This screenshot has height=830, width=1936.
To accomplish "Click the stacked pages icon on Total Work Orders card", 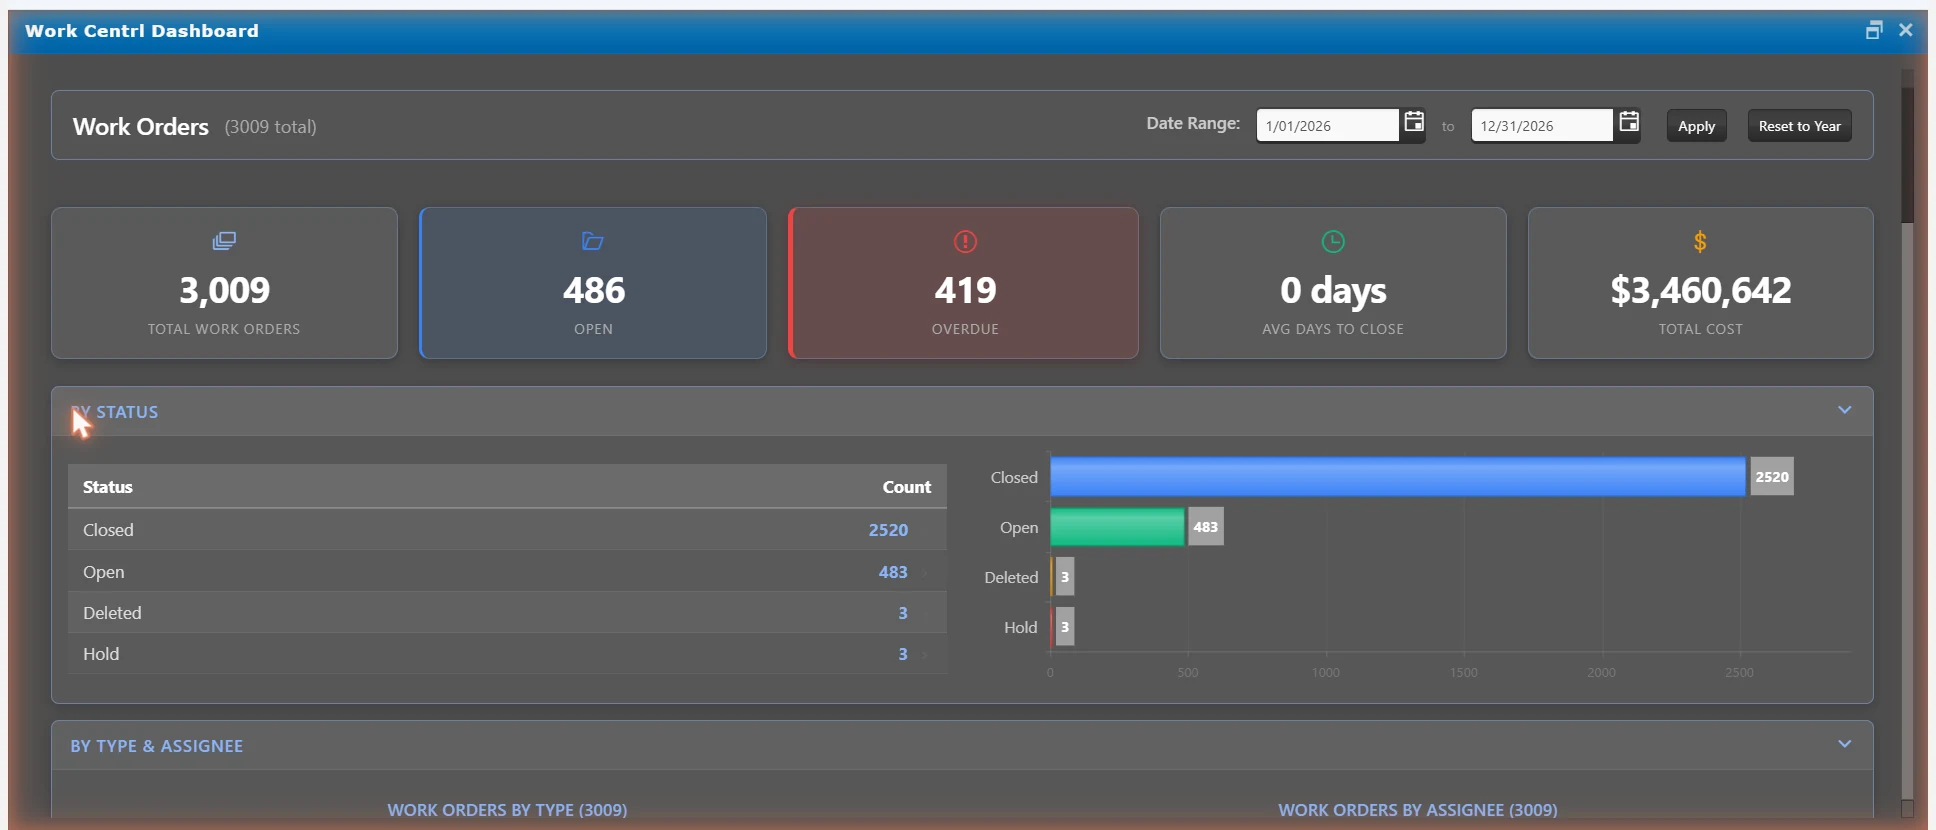I will point(224,241).
